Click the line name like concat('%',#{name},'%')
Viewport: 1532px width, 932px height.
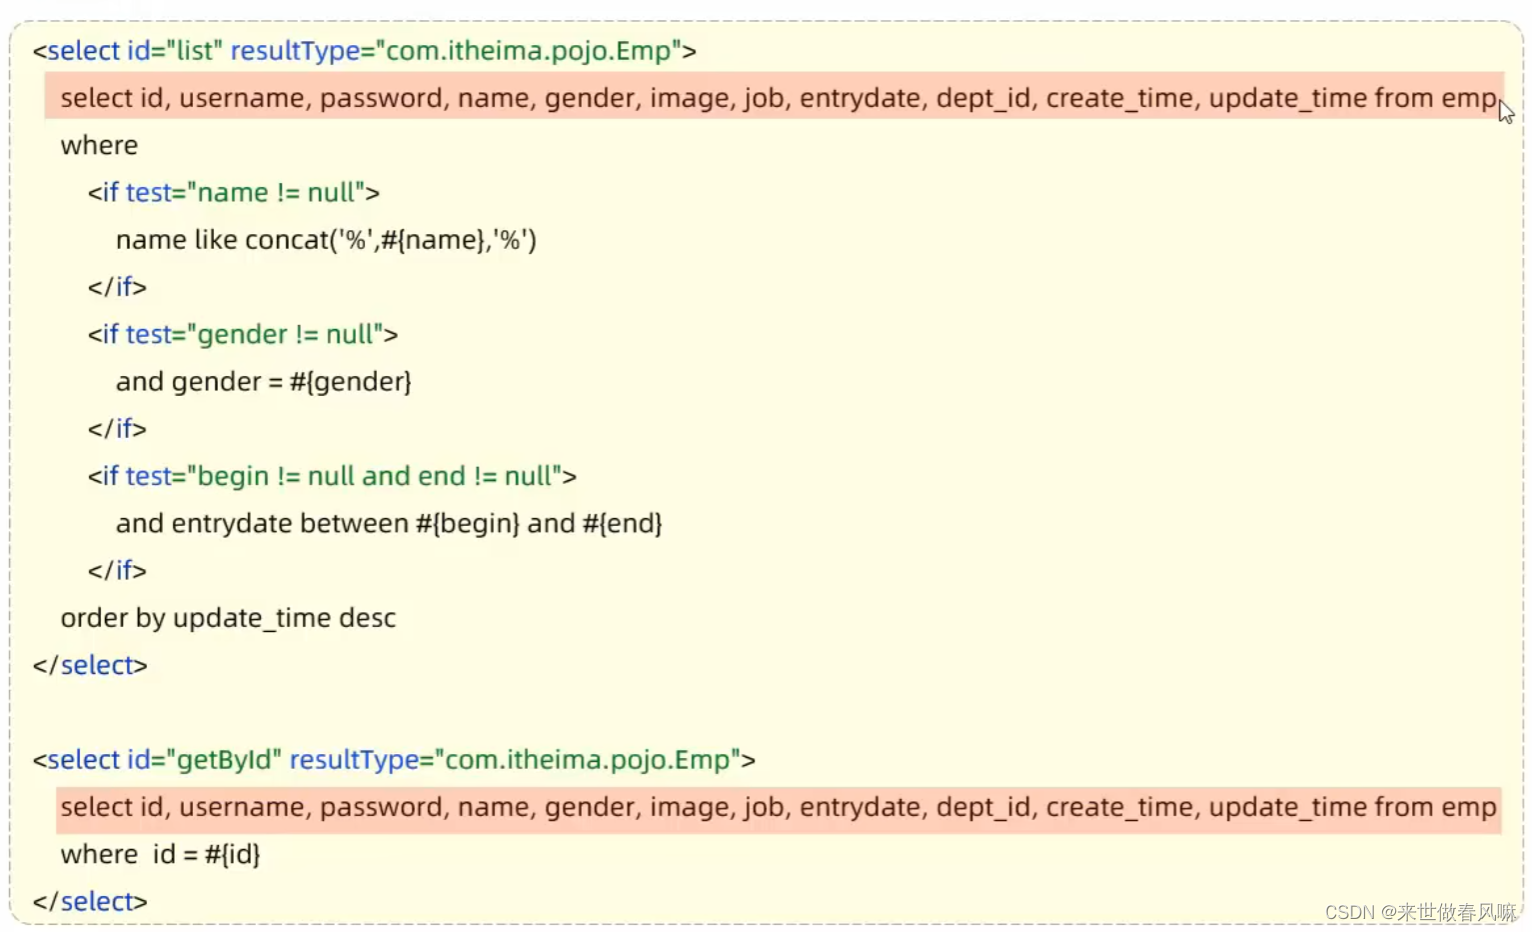tap(326, 240)
